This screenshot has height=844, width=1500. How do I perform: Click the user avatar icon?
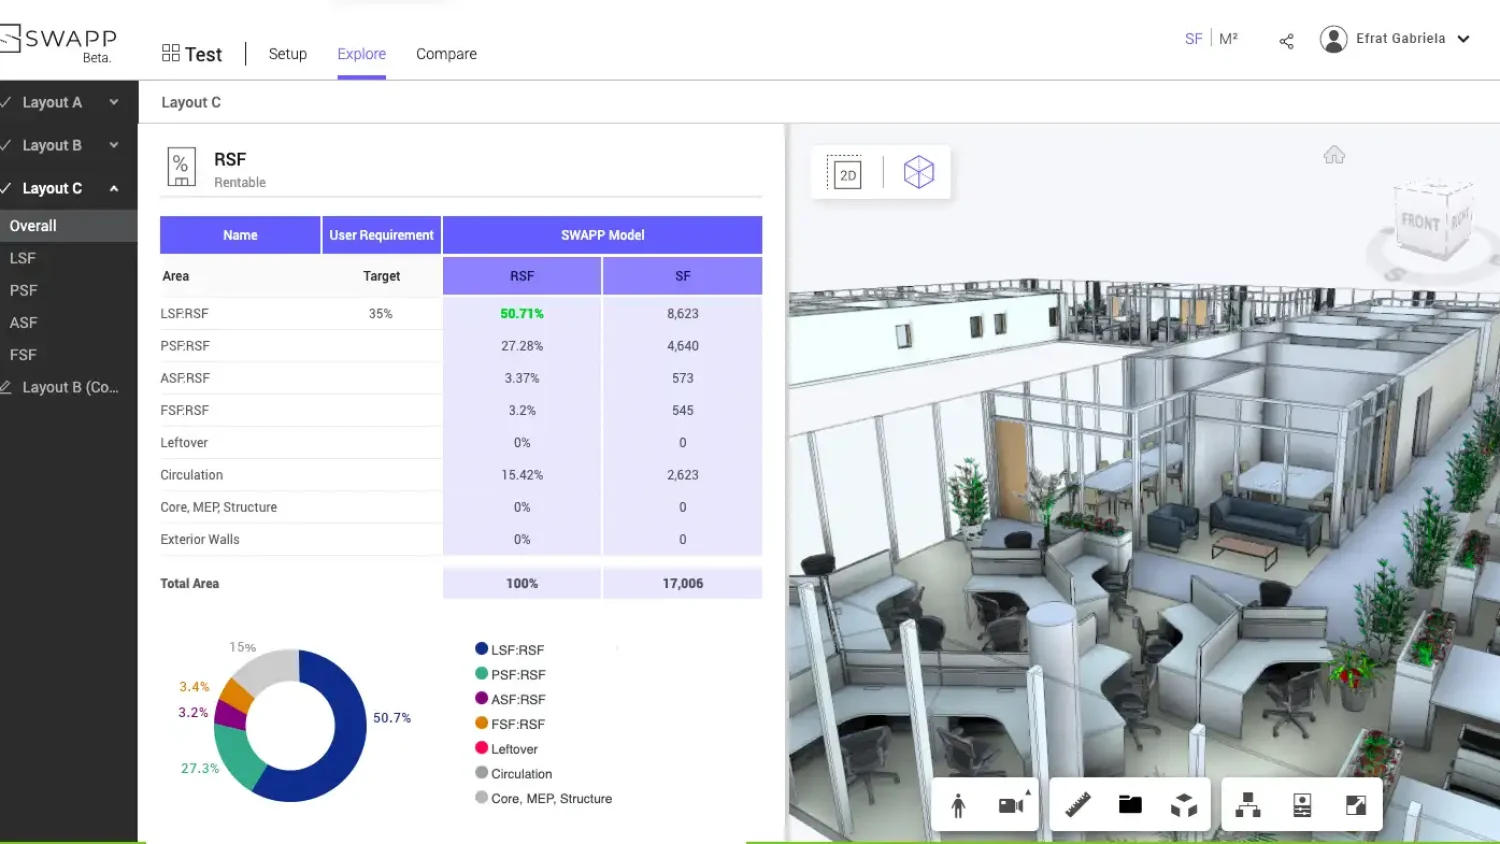coord(1333,39)
